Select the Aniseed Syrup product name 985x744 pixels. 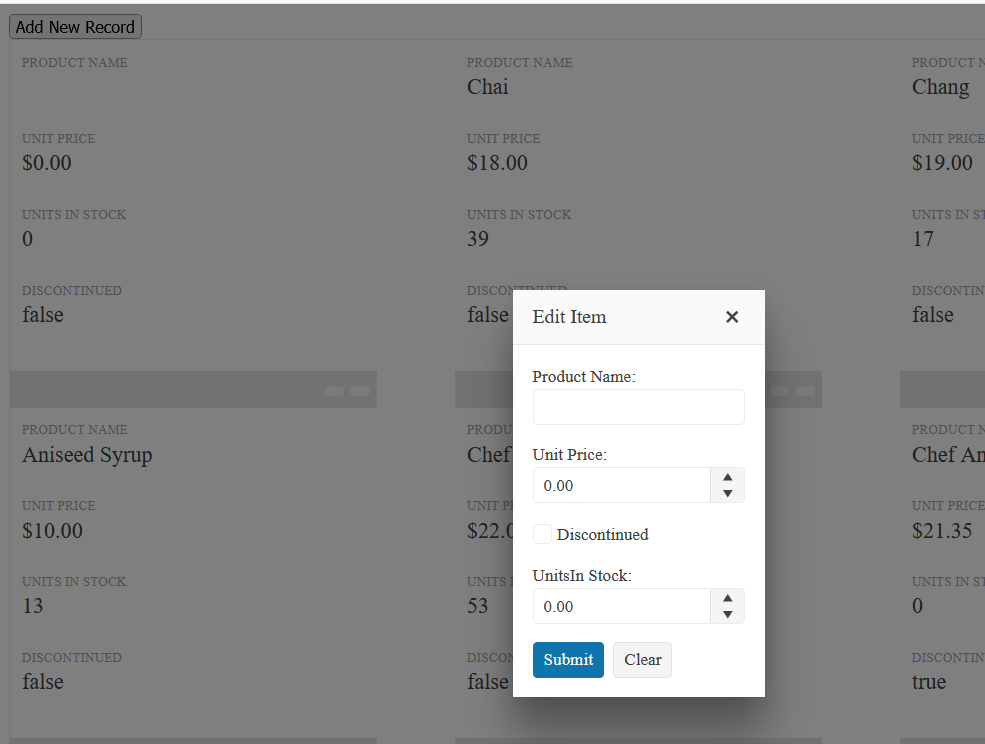[87, 455]
